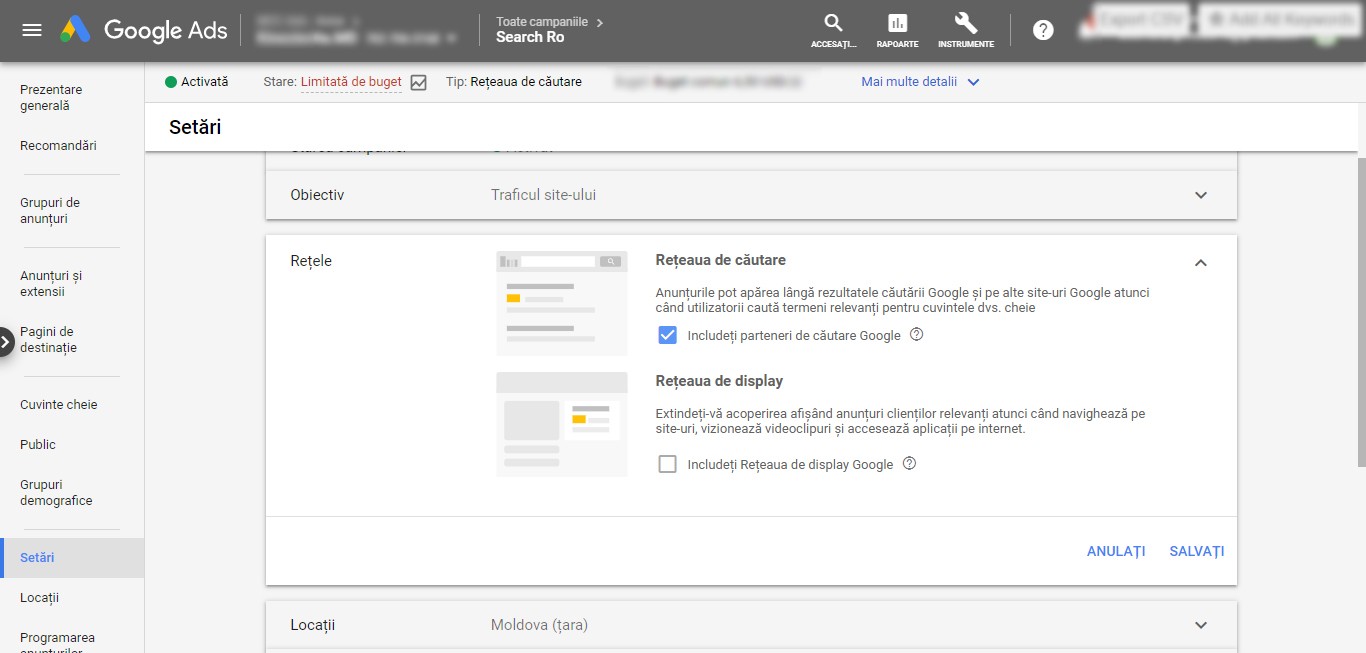Click the SALVAȚI button

[x=1196, y=551]
